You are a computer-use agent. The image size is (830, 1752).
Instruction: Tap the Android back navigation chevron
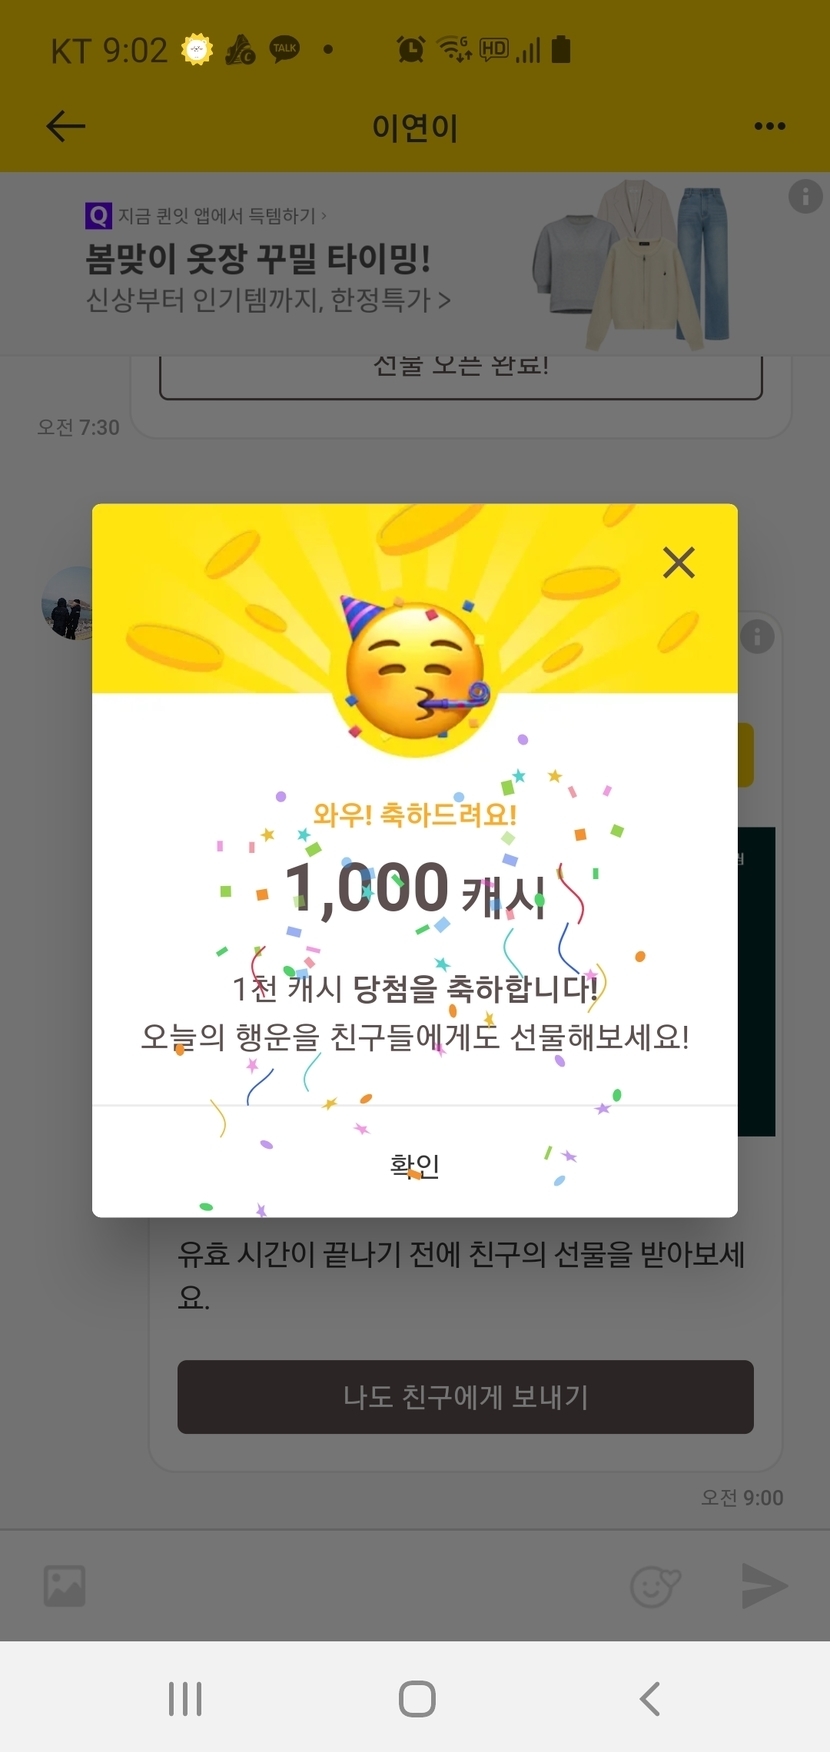click(650, 1698)
